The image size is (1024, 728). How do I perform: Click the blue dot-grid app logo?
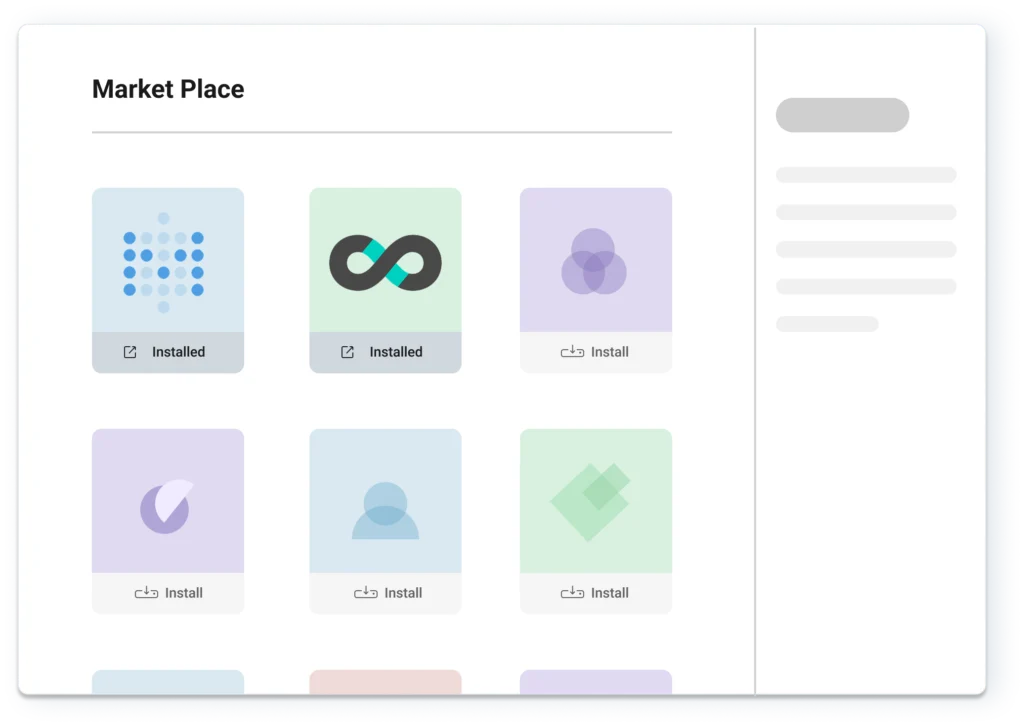click(163, 261)
